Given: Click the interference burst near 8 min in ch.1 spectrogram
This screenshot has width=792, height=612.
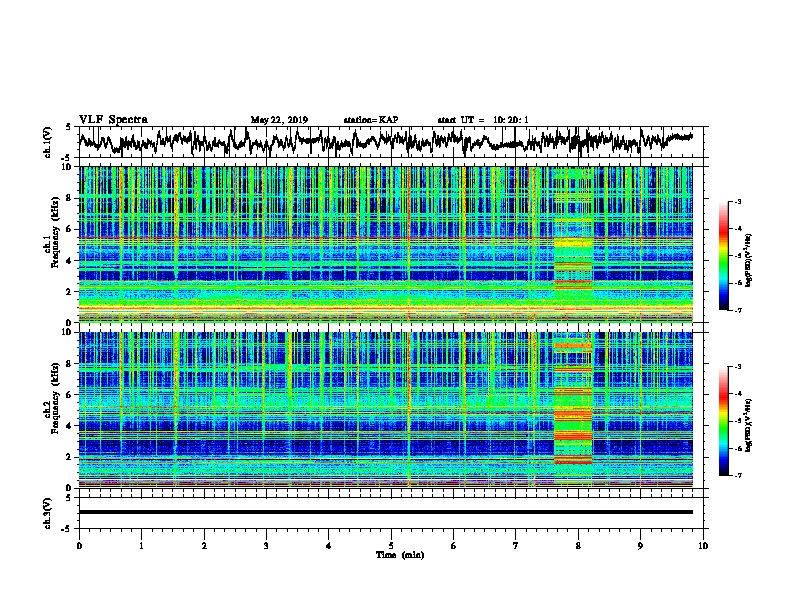Looking at the screenshot, I should click(x=573, y=244).
